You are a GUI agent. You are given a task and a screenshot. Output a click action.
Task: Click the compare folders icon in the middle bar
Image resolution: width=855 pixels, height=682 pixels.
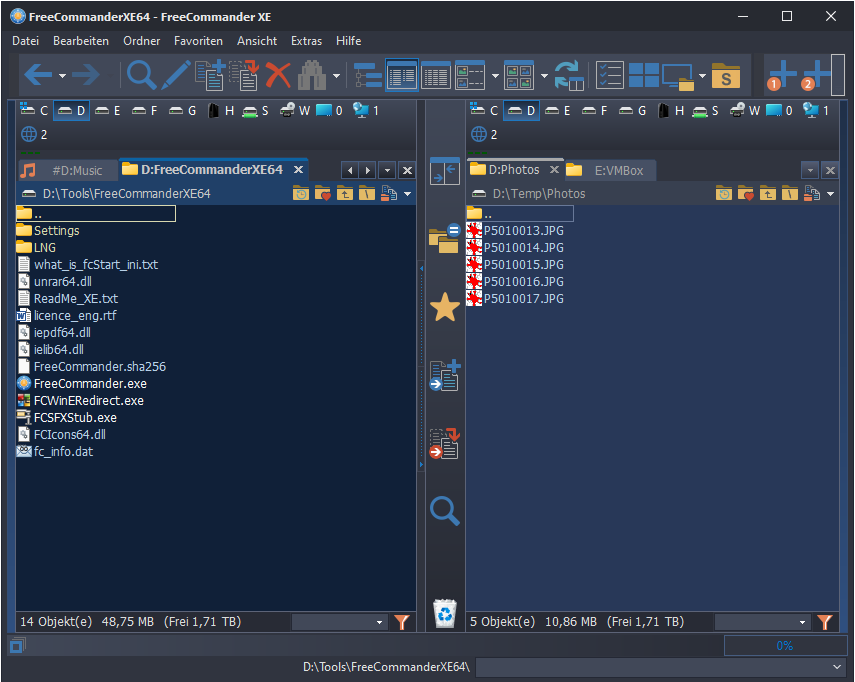[x=444, y=238]
